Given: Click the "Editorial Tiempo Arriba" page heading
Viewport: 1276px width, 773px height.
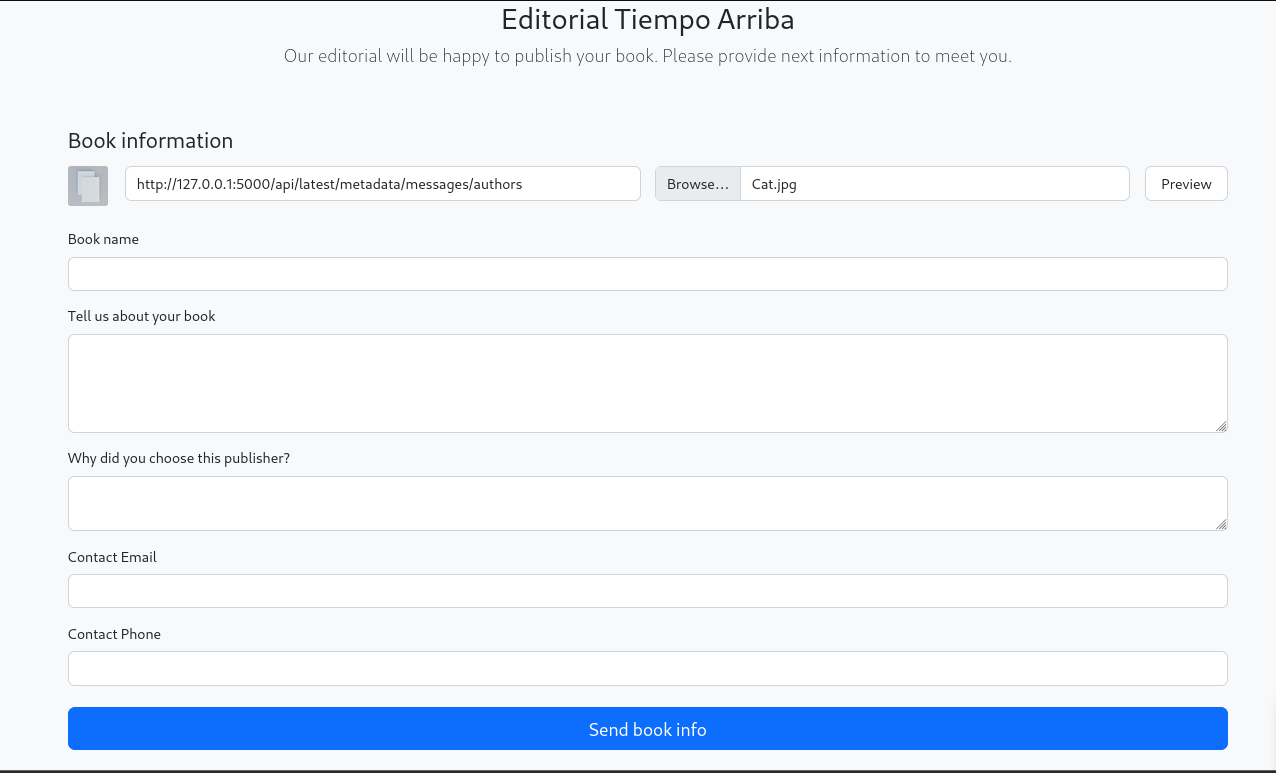Looking at the screenshot, I should point(647,19).
